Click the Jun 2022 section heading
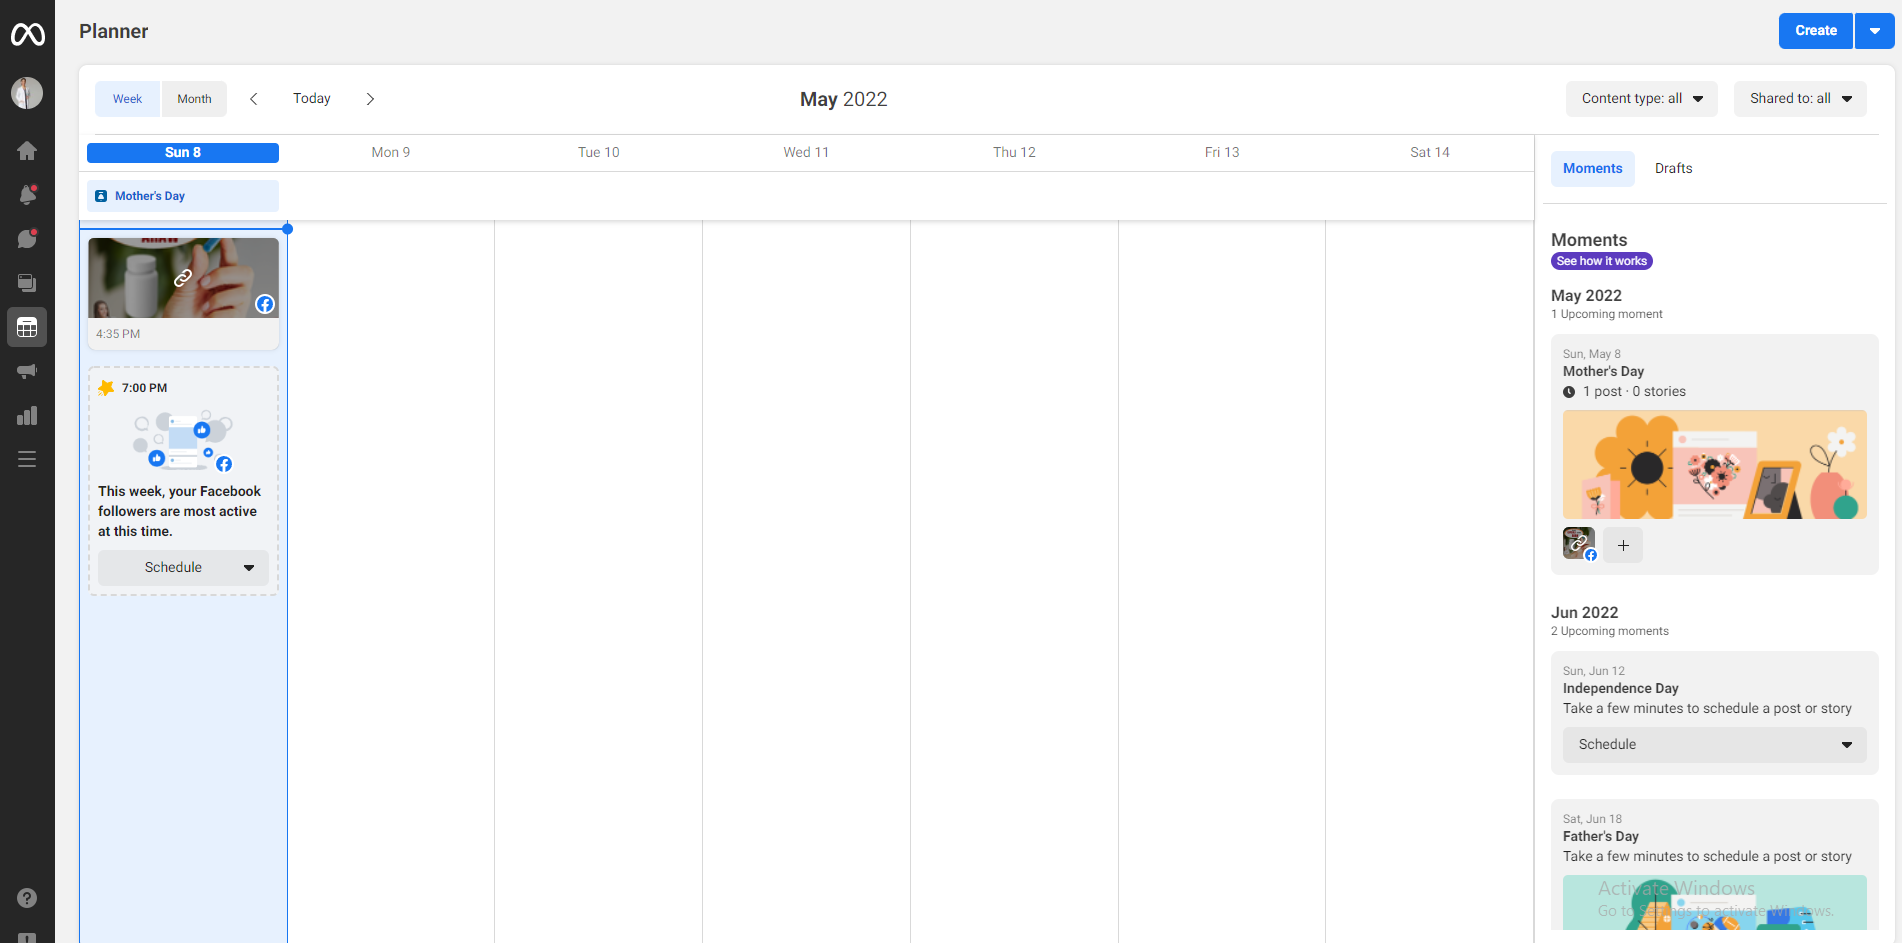Viewport: 1902px width, 943px height. click(1584, 613)
